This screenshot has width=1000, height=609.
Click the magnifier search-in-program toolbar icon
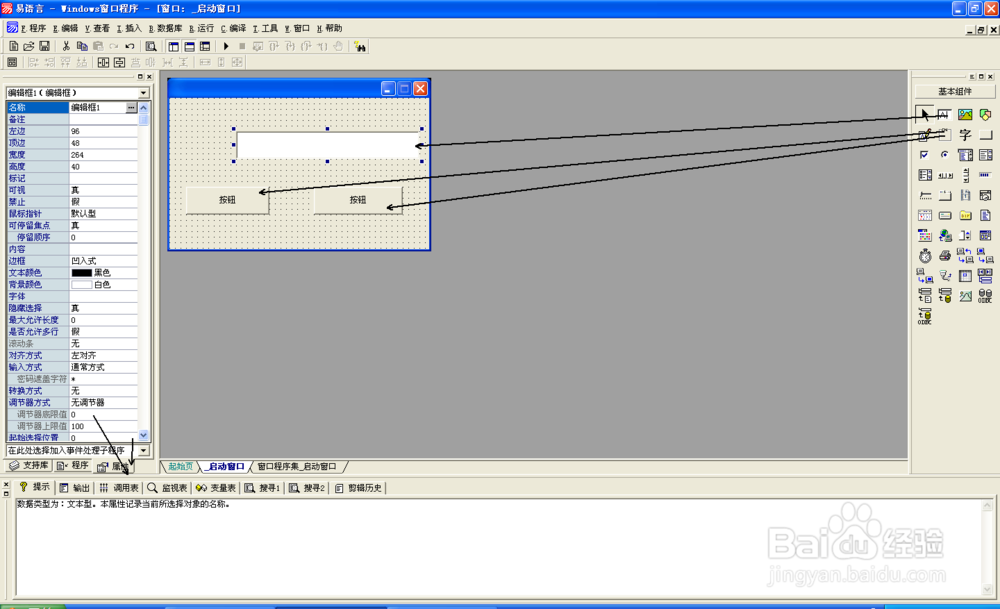click(x=151, y=46)
